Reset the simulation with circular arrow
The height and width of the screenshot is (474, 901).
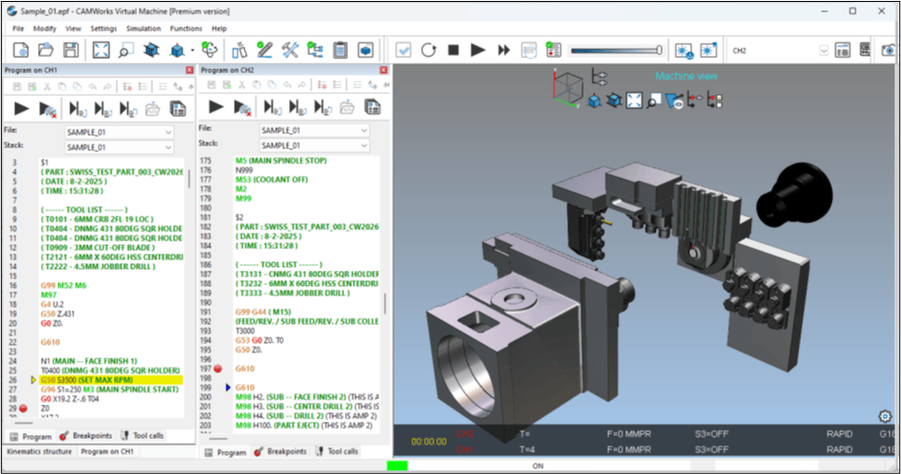click(x=429, y=50)
